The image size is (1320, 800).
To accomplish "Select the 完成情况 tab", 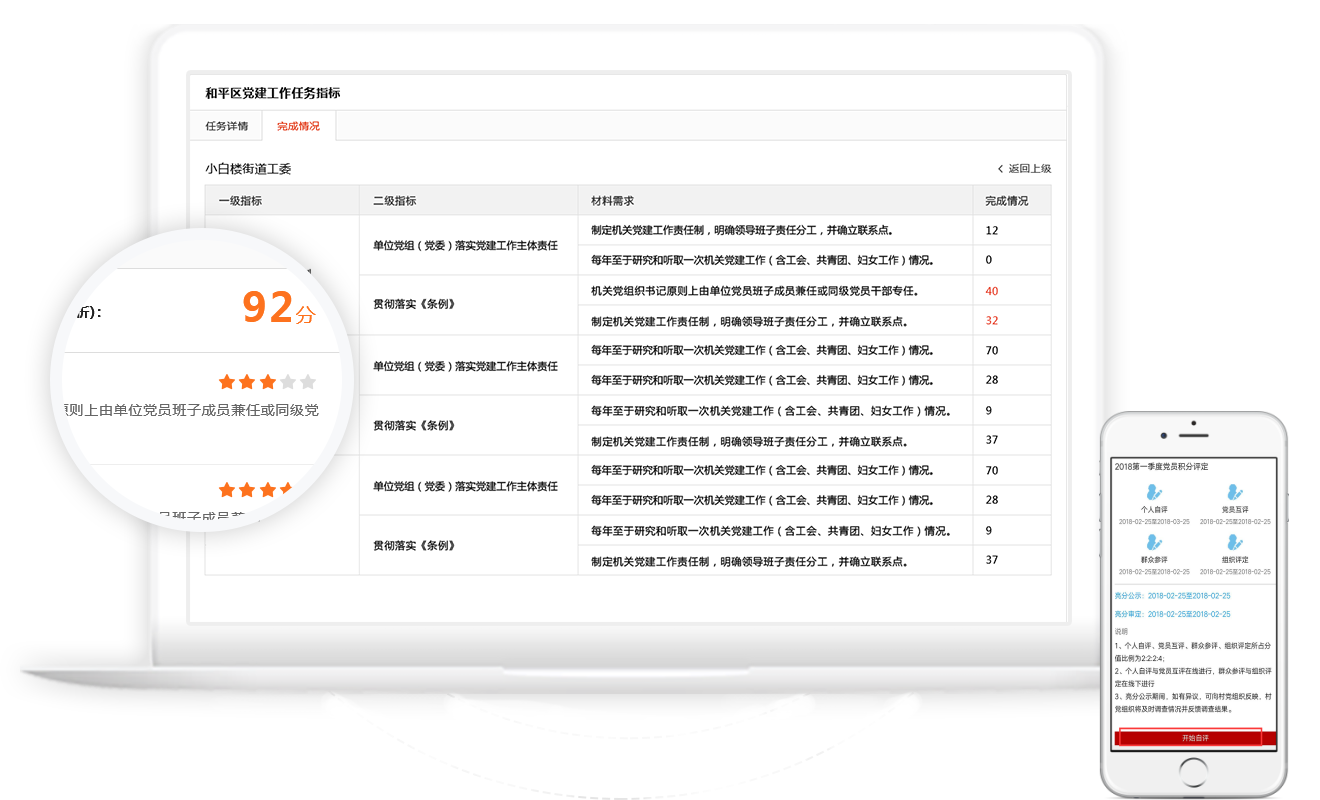I will tap(298, 126).
